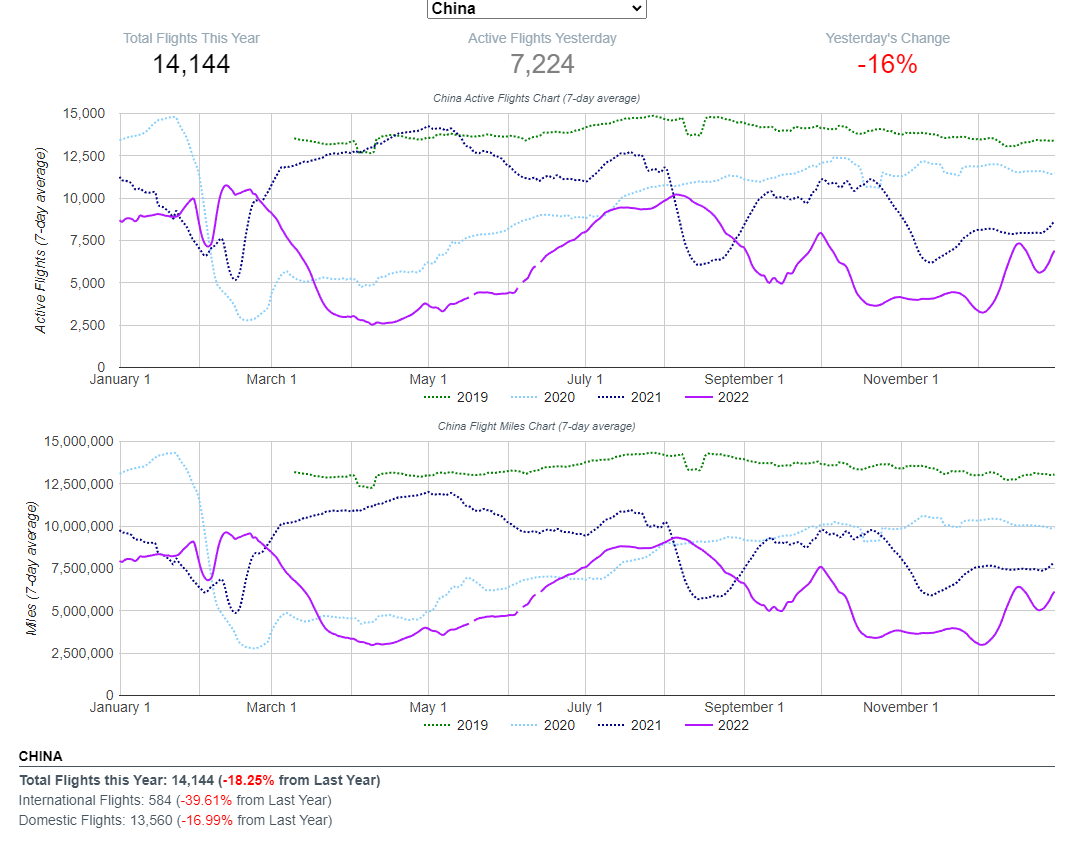Click January 1 label under Flight Miles chart
This screenshot has height=842, width=1086.
[x=120, y=707]
